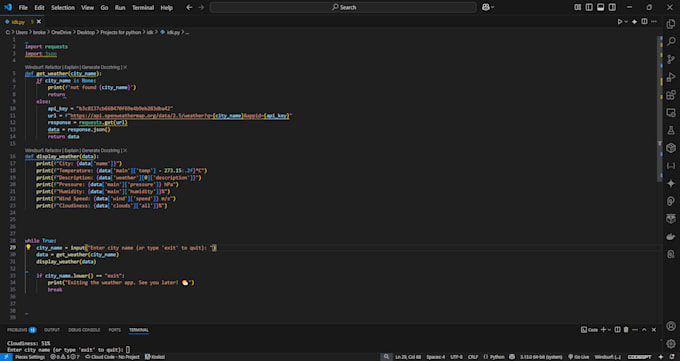Go back with navigation arrow

point(189,7)
